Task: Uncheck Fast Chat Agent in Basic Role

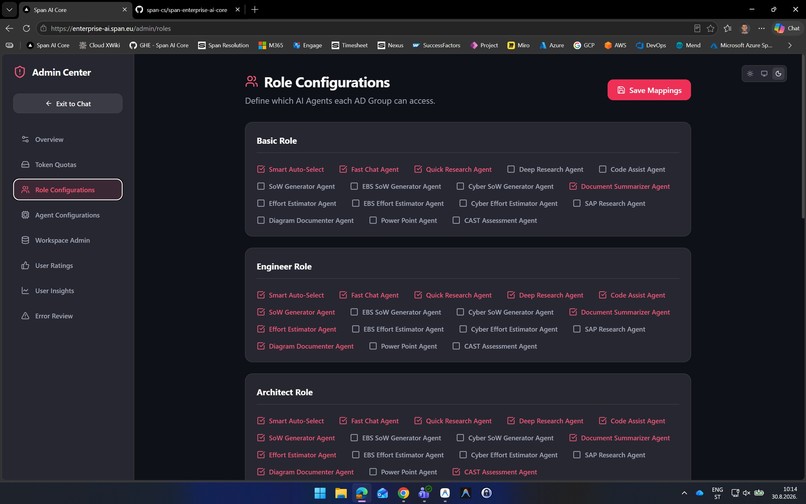Action: [x=343, y=169]
